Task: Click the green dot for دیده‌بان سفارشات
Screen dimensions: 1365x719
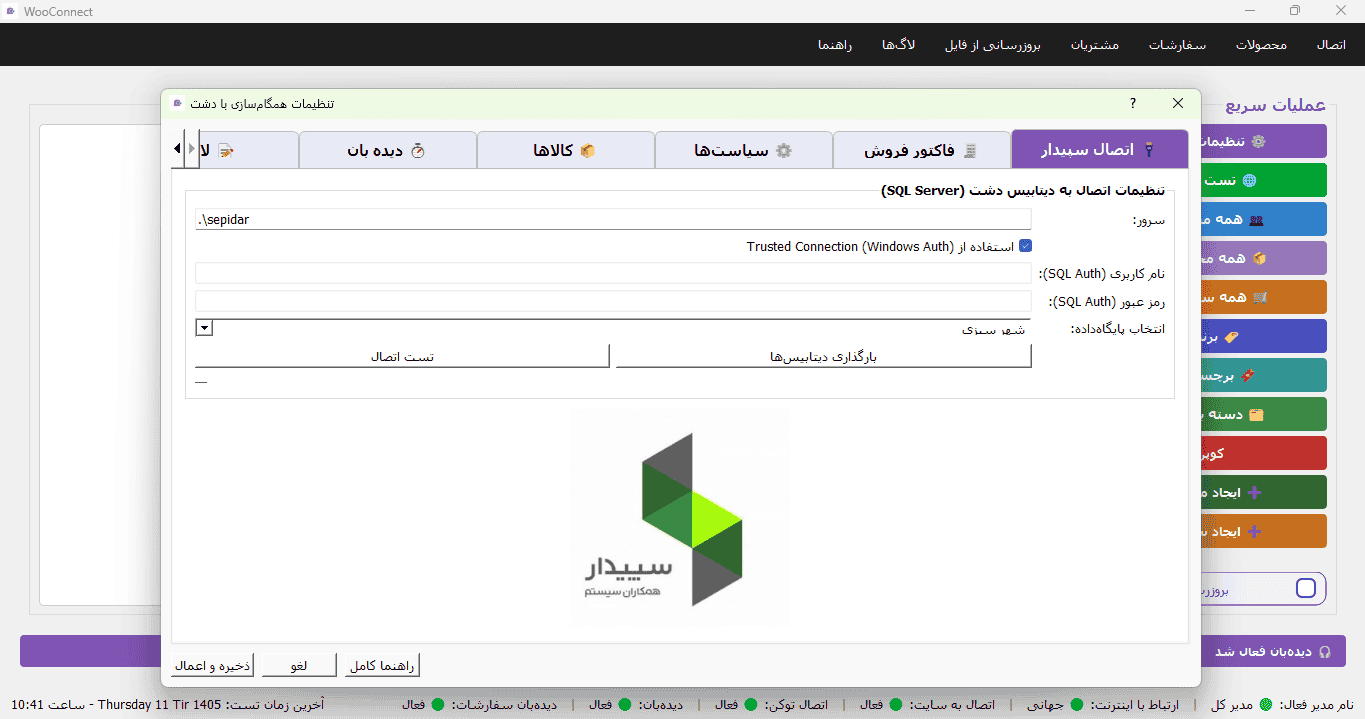Action: [437, 705]
